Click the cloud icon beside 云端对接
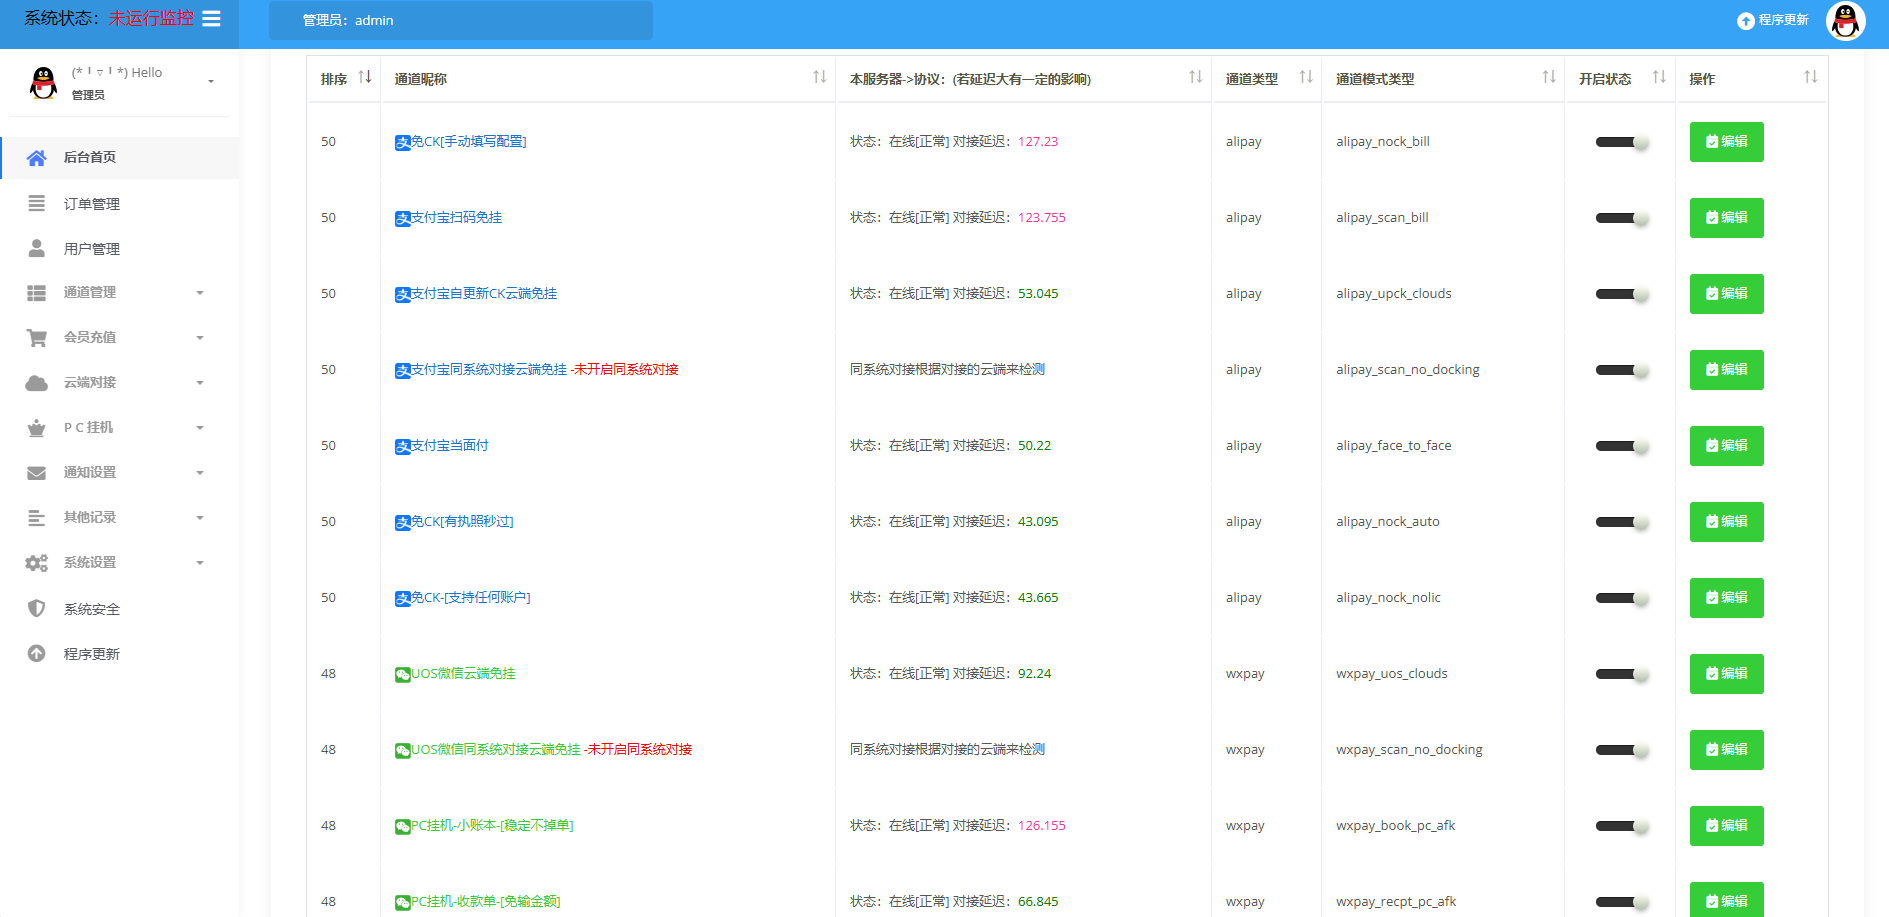 (x=37, y=383)
